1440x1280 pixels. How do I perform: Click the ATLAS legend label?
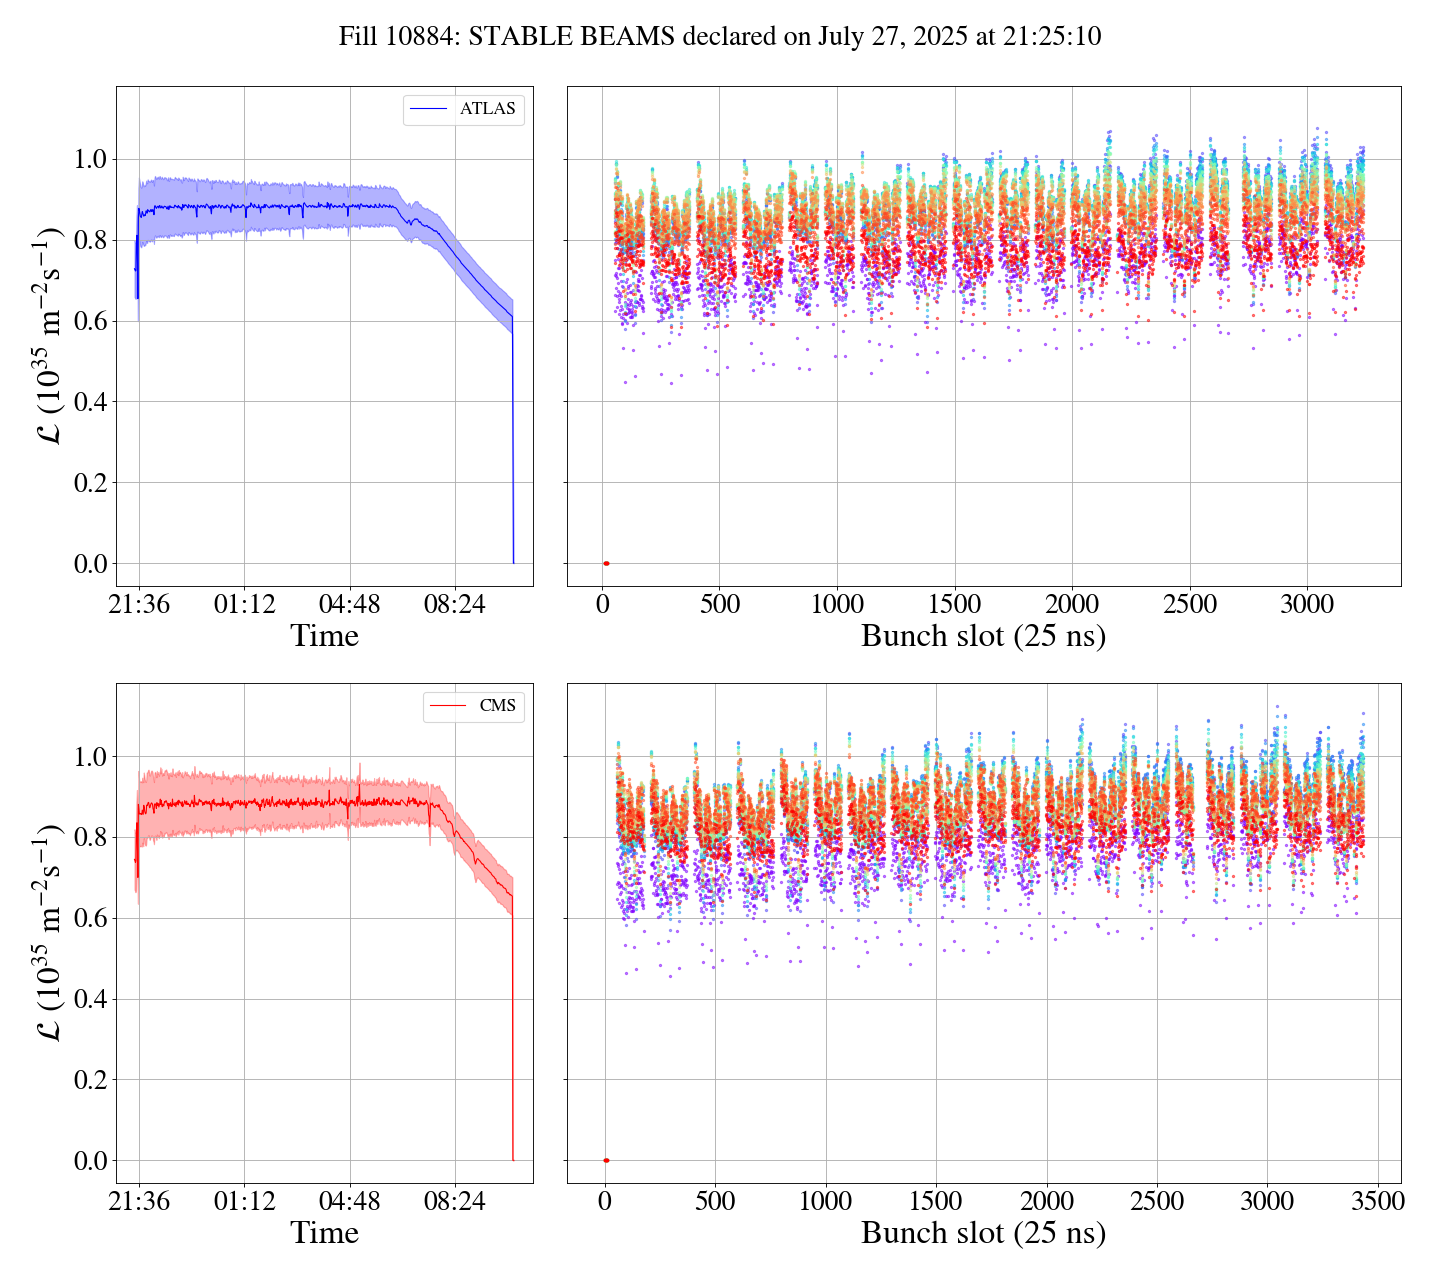tap(487, 109)
